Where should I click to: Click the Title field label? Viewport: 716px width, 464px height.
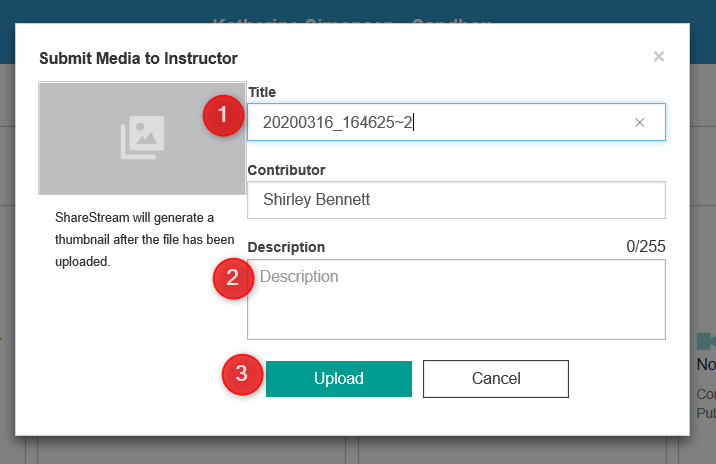click(262, 92)
